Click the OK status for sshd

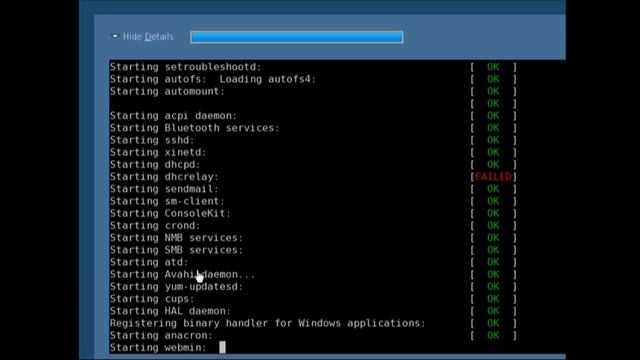493,140
